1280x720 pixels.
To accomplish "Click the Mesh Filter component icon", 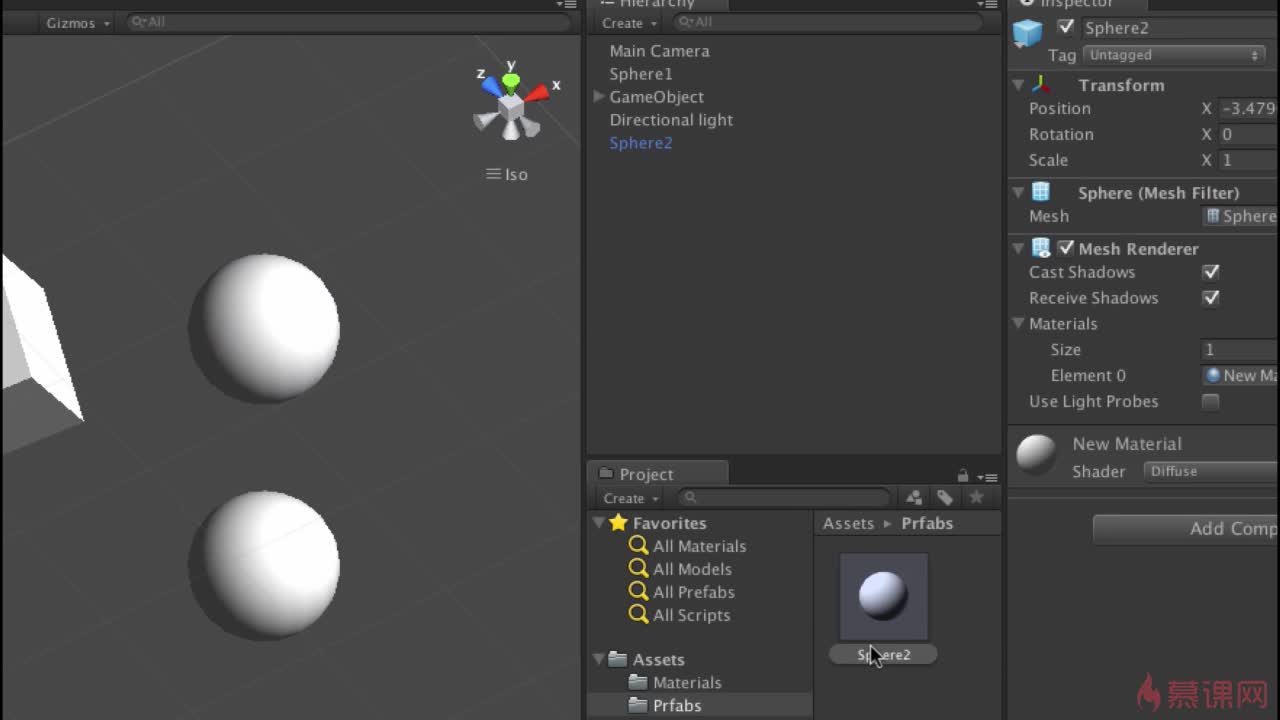I will (1041, 192).
